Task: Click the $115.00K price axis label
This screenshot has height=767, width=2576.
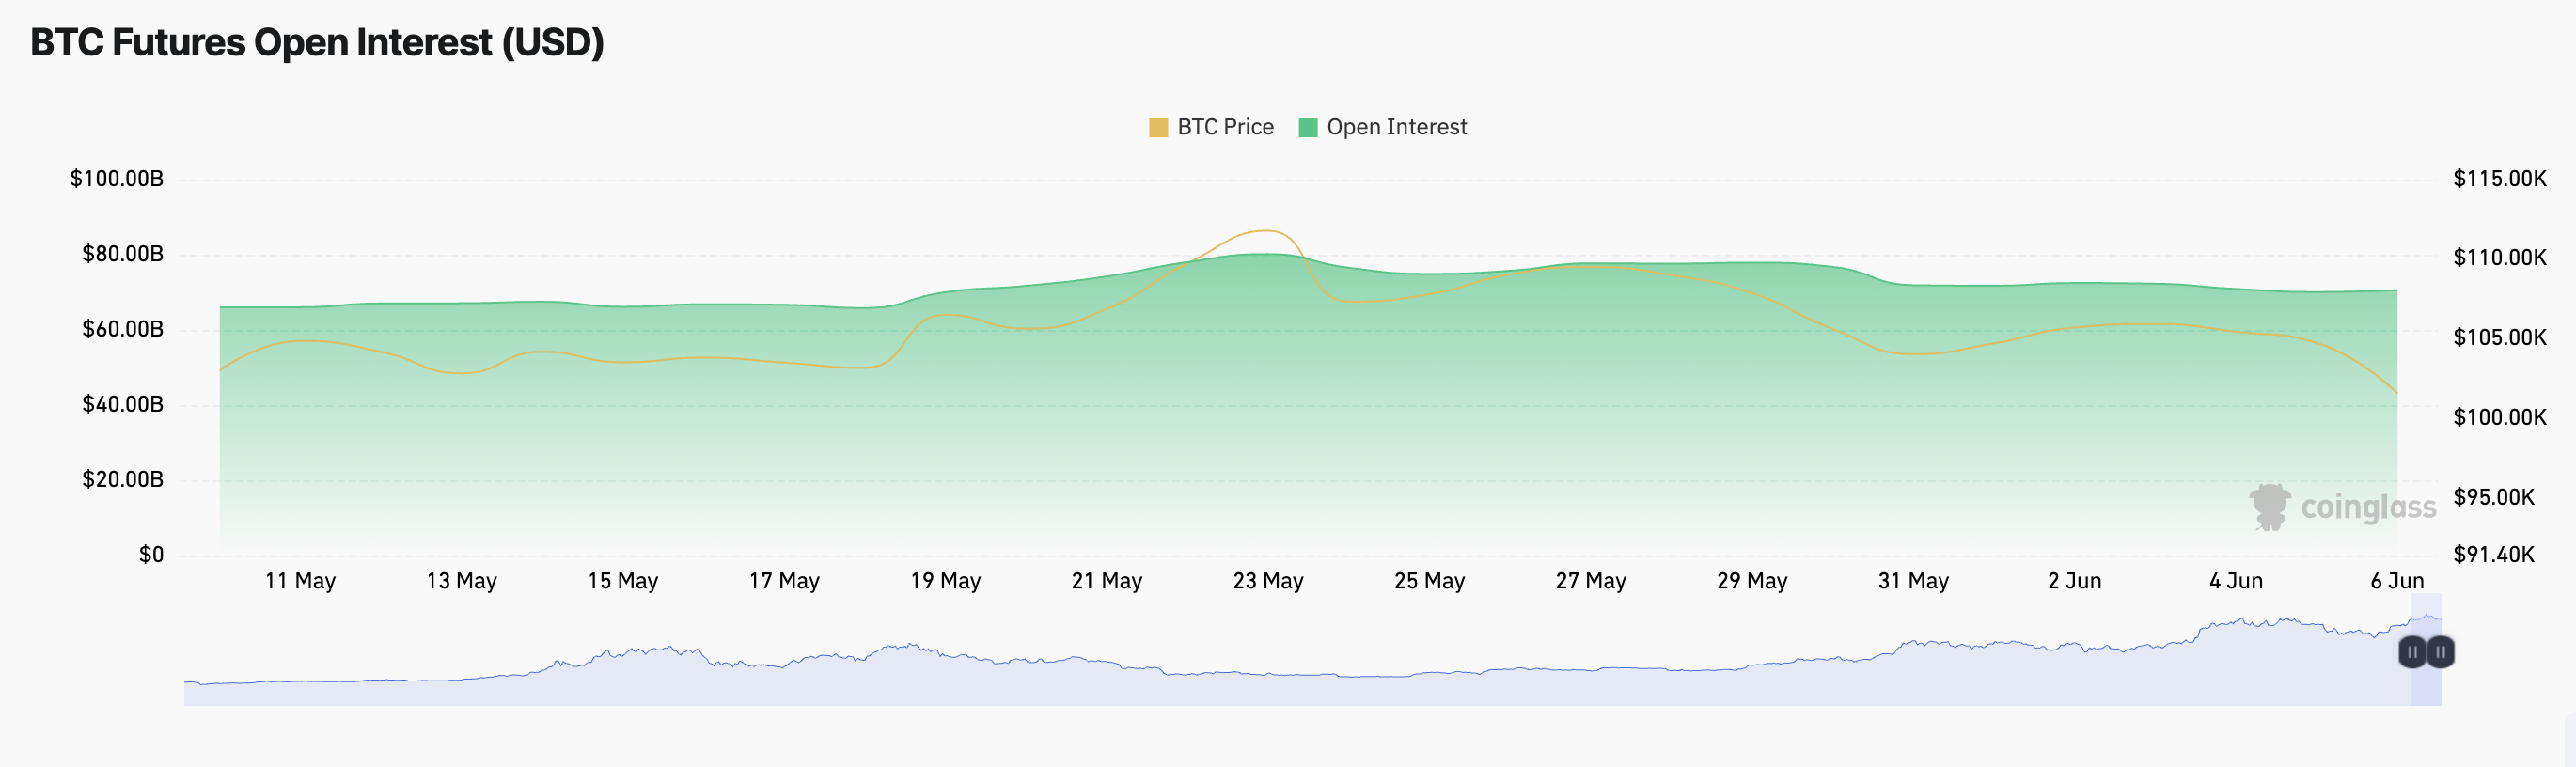Action: coord(2499,179)
